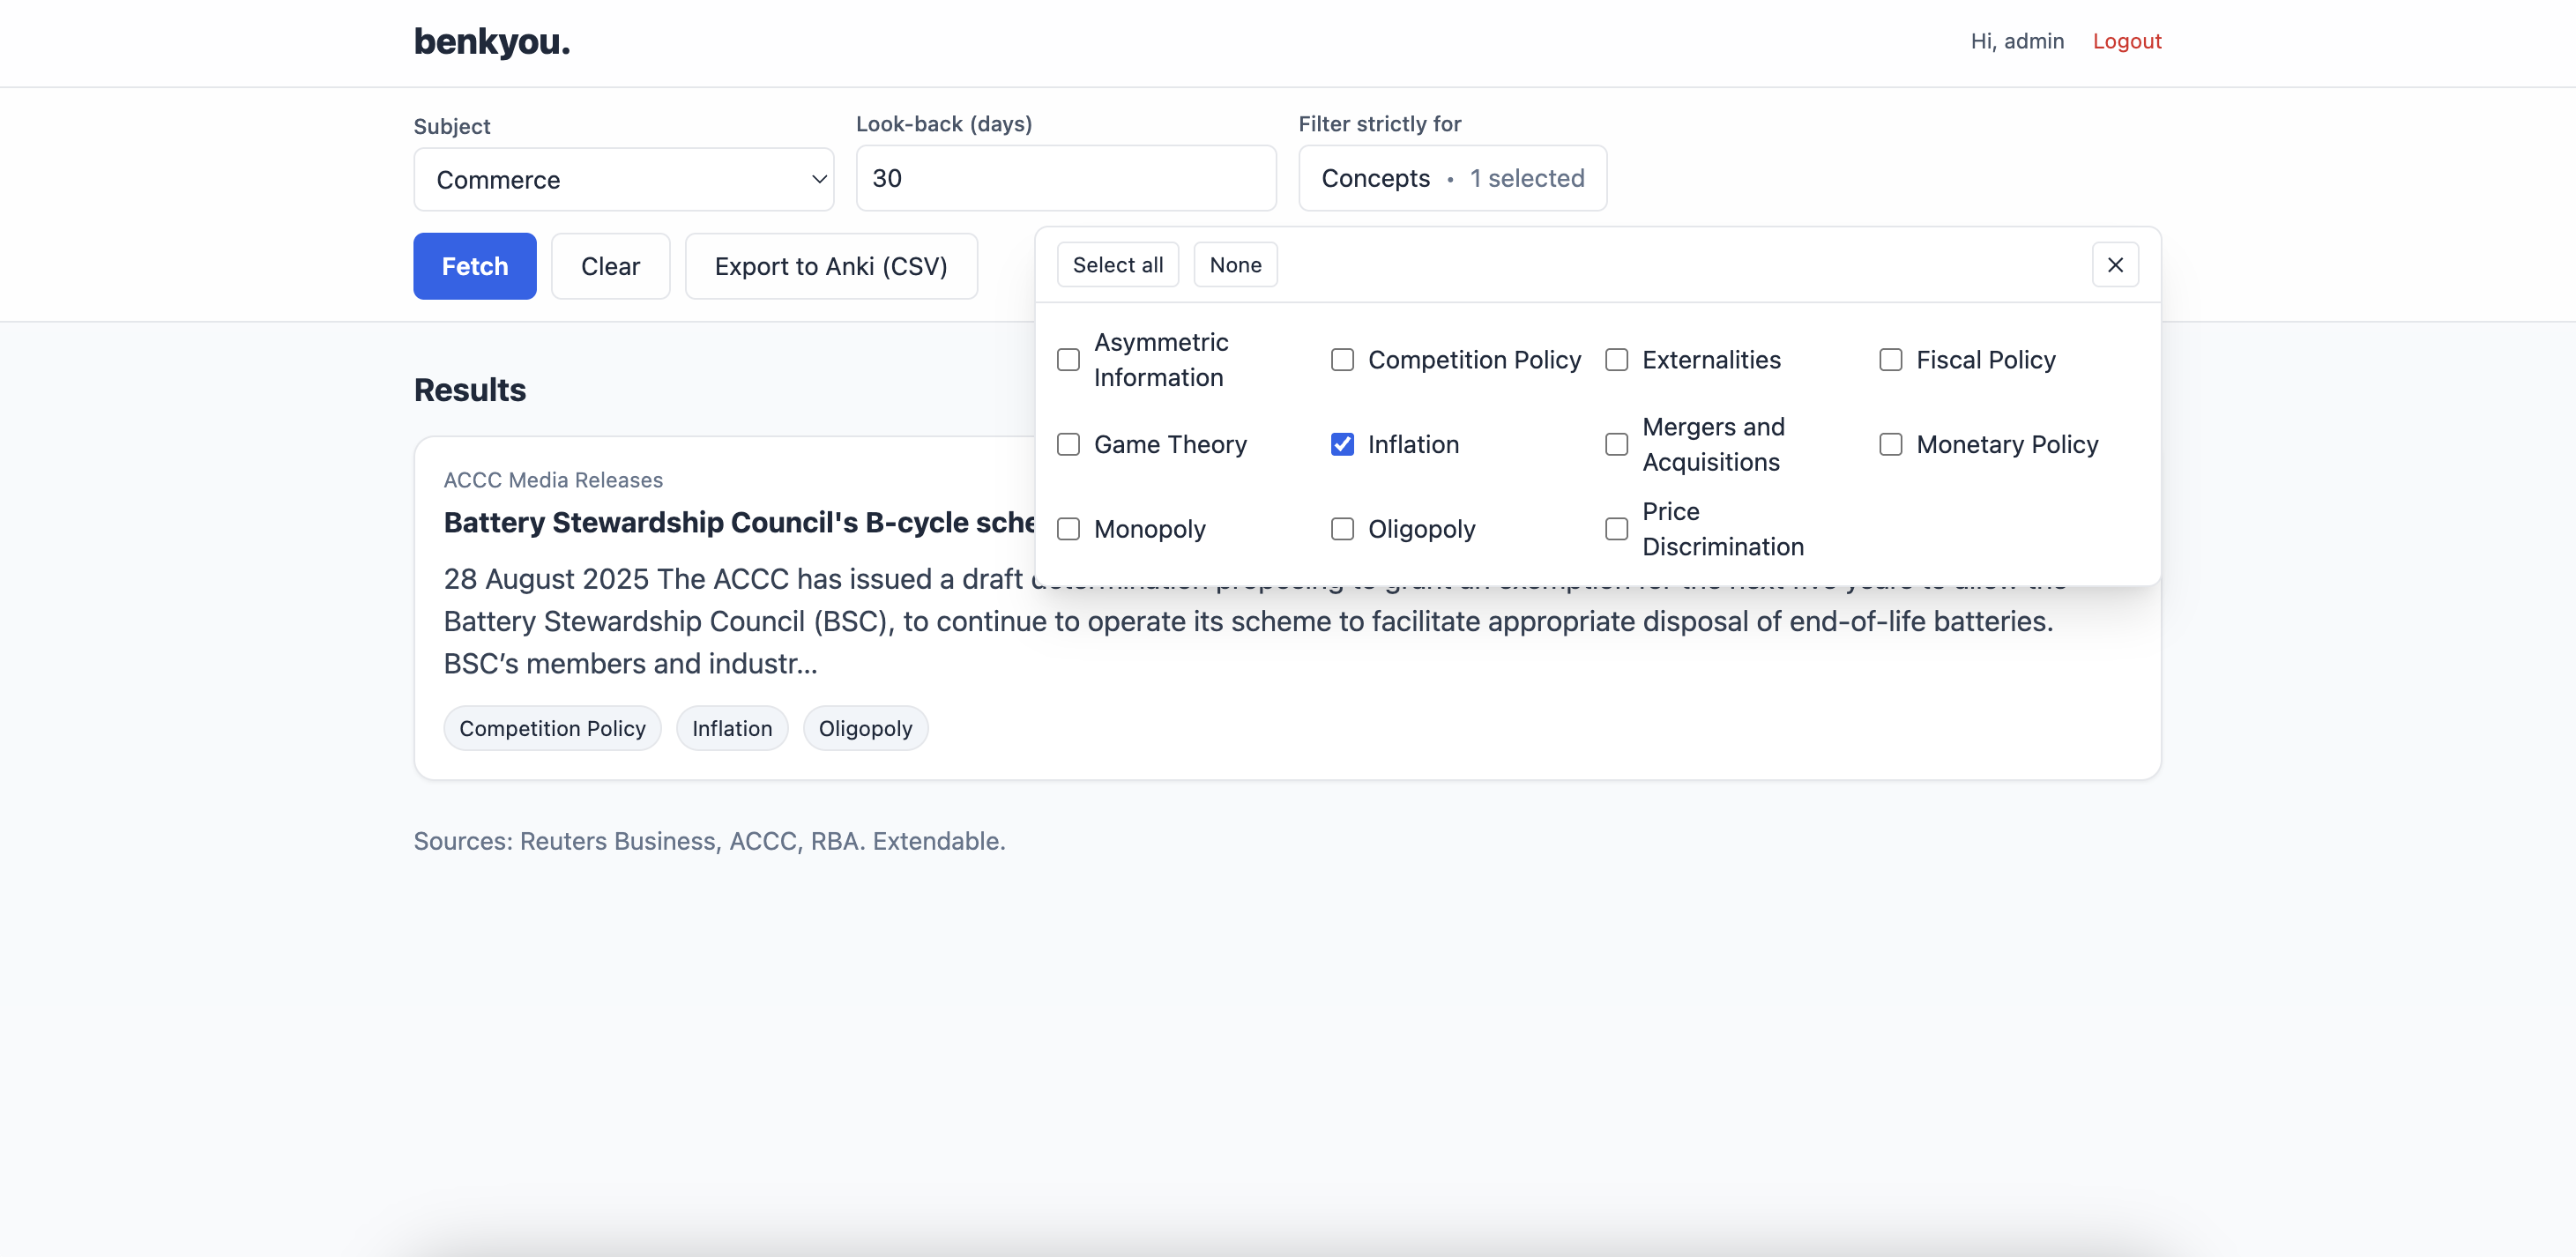
Task: Enable the Oligopoly concept checkbox
Action: coord(1342,529)
